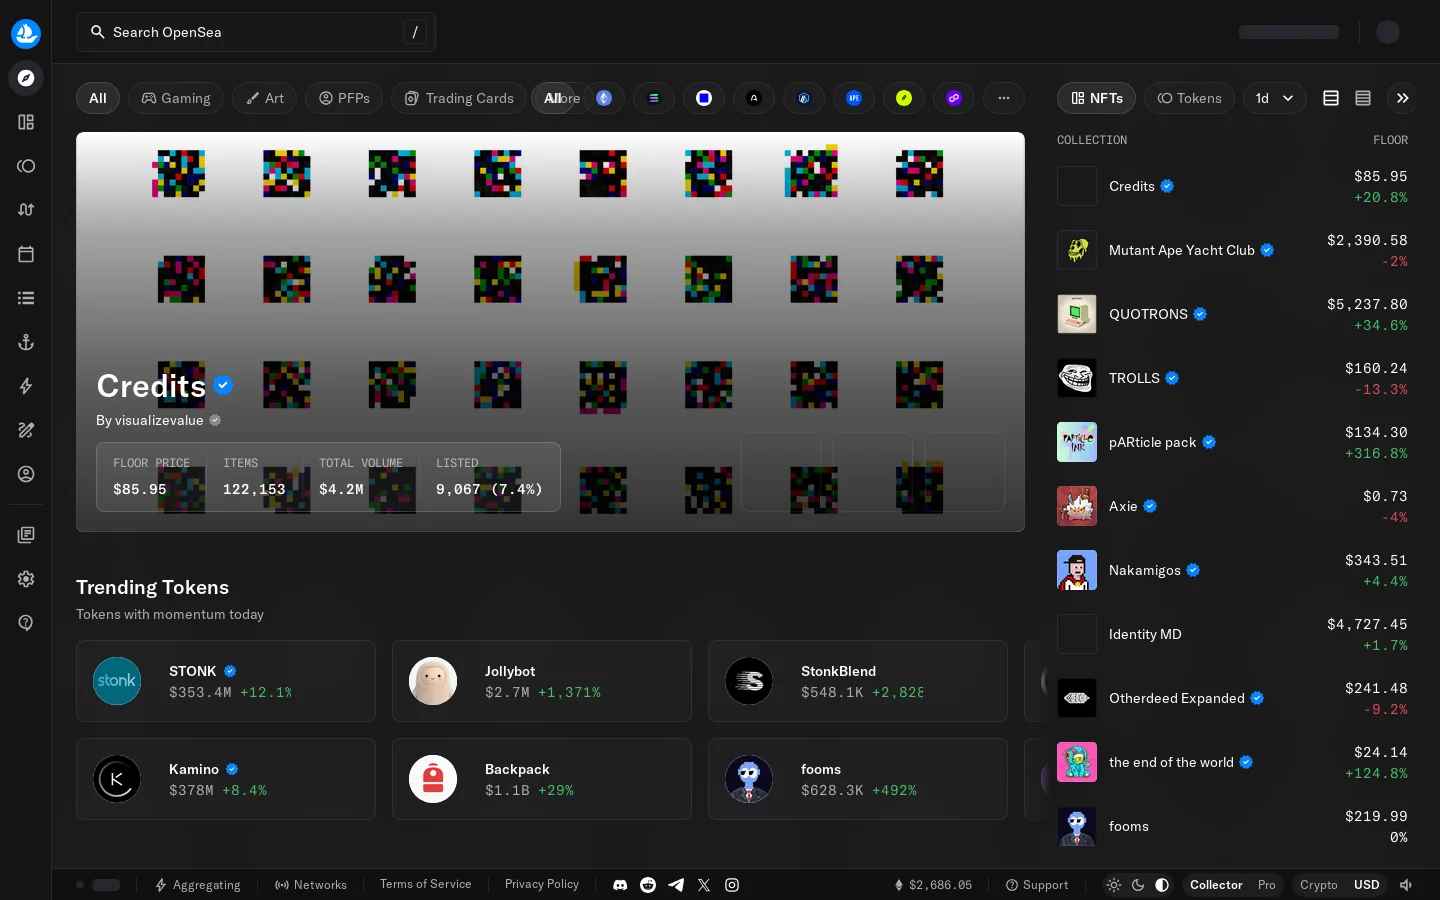Click the Aggregating status button
The width and height of the screenshot is (1440, 900).
point(197,885)
